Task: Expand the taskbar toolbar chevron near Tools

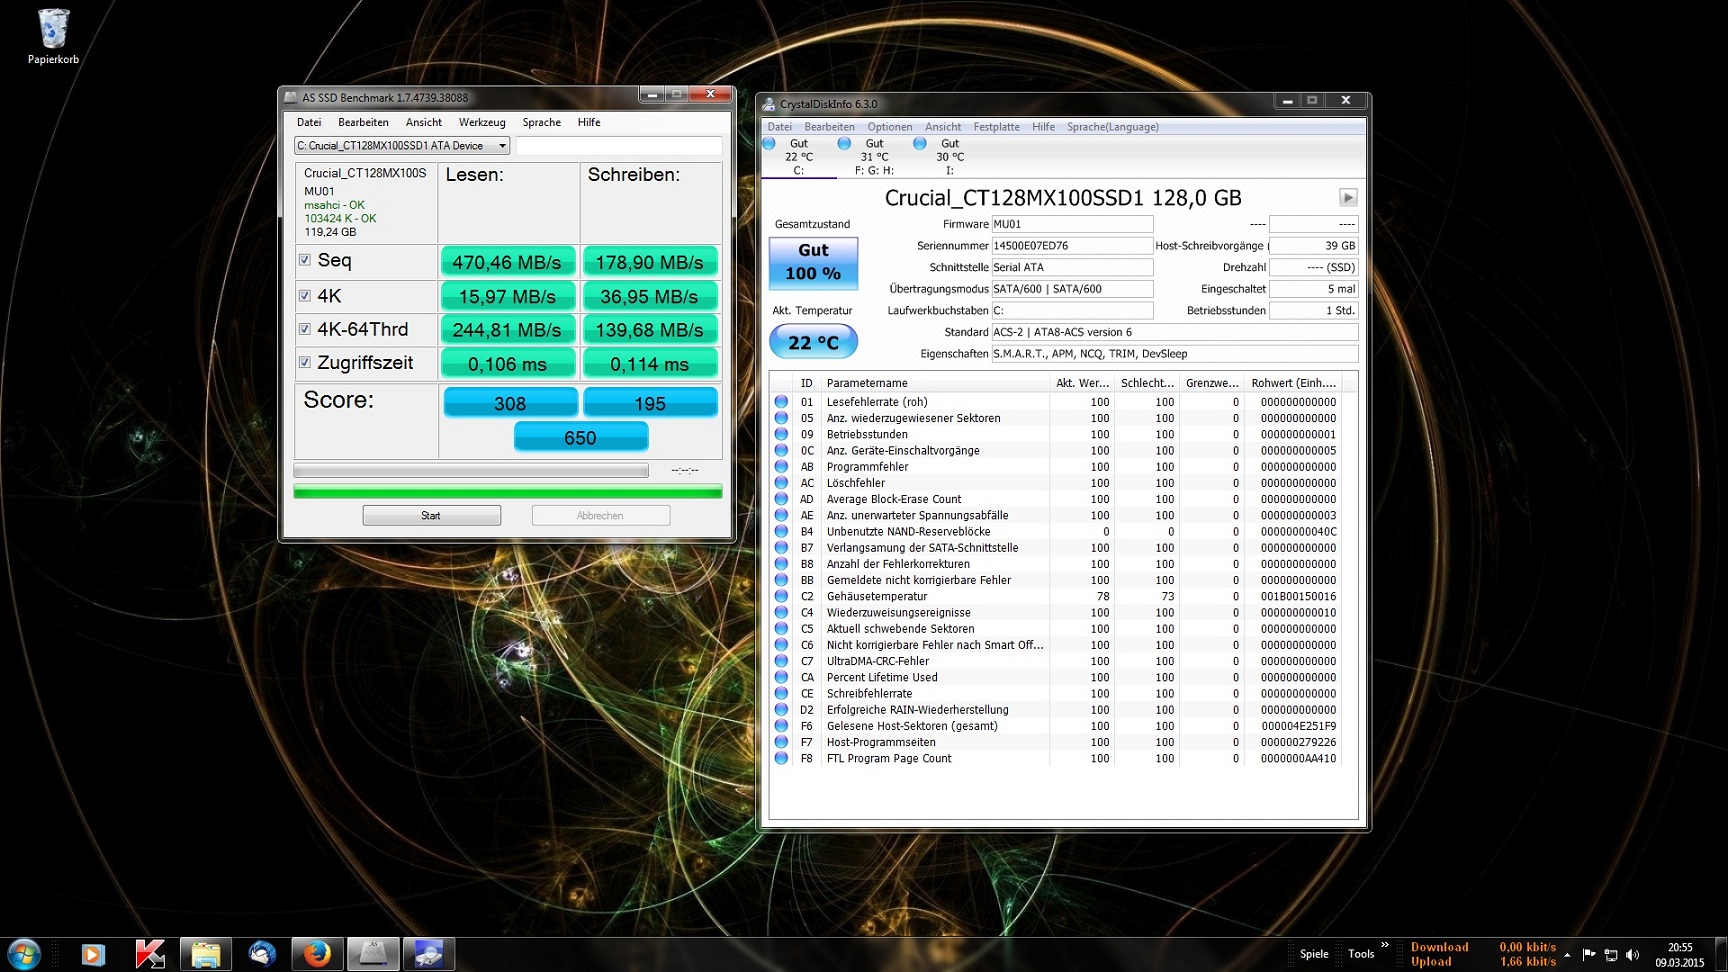Action: pos(1385,945)
